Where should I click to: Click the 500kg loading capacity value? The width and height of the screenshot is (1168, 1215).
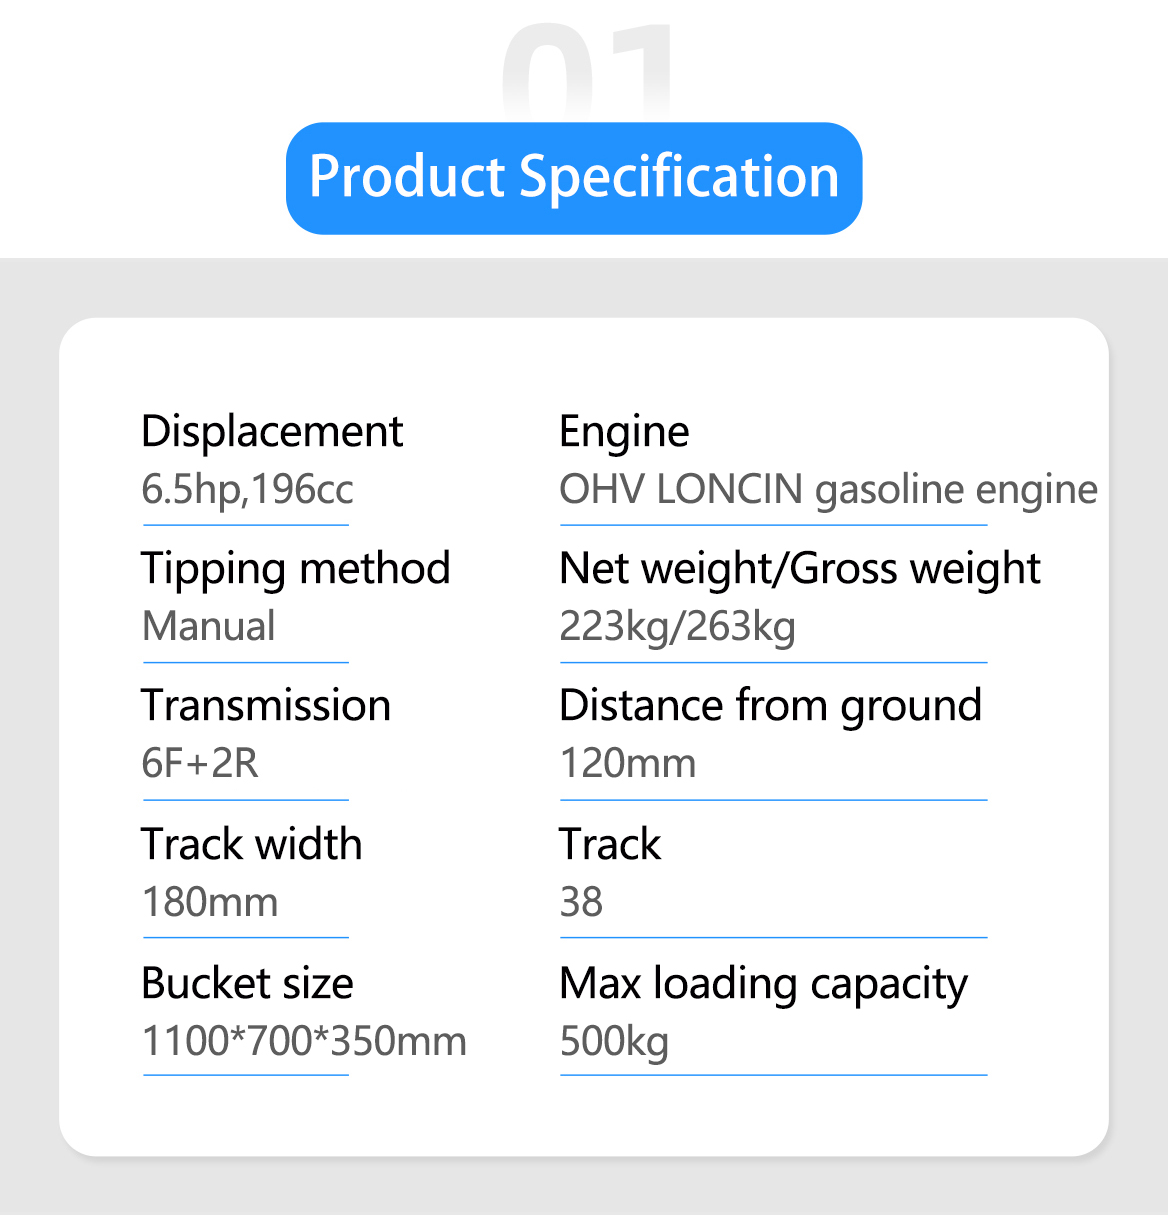pos(613,1042)
